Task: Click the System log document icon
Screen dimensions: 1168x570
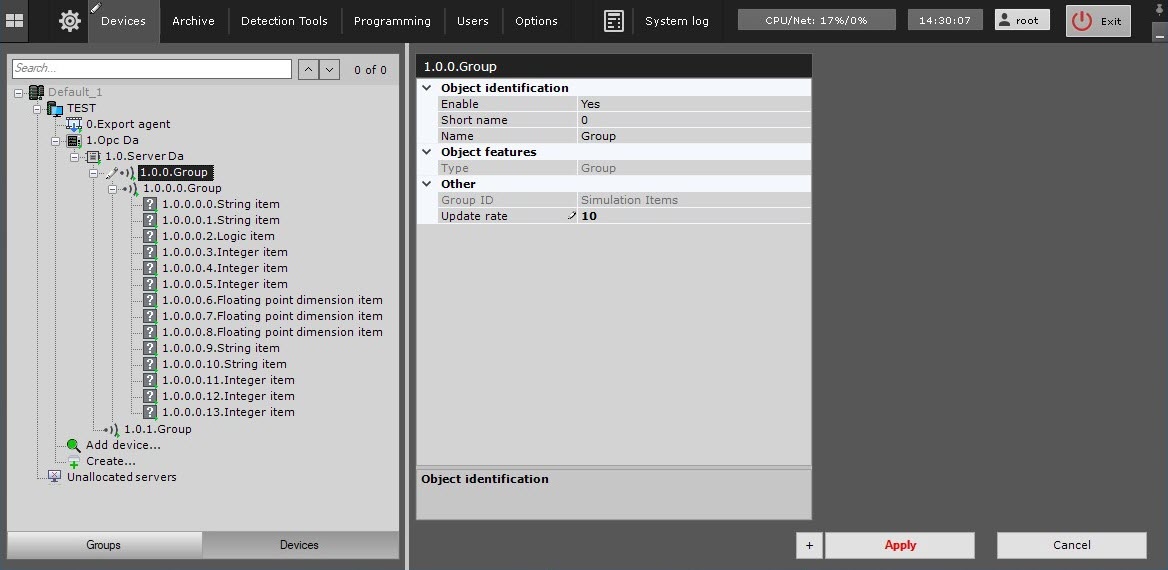Action: point(614,21)
